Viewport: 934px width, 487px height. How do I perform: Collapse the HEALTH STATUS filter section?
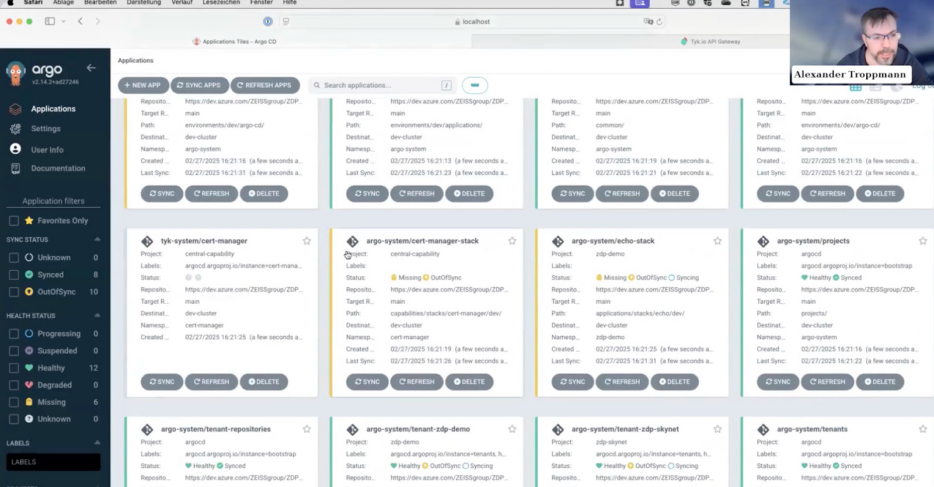pos(97,316)
